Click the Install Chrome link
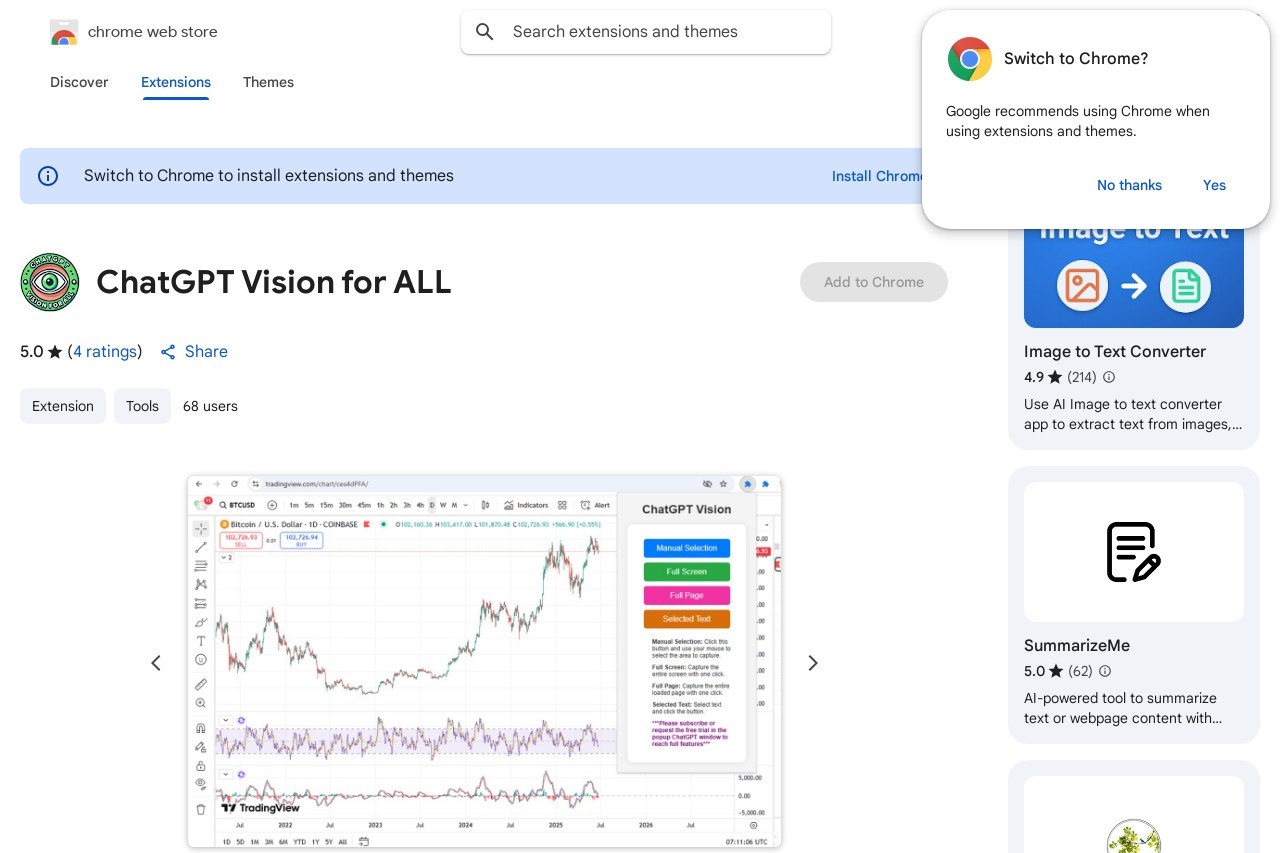This screenshot has height=853, width=1280. [878, 176]
